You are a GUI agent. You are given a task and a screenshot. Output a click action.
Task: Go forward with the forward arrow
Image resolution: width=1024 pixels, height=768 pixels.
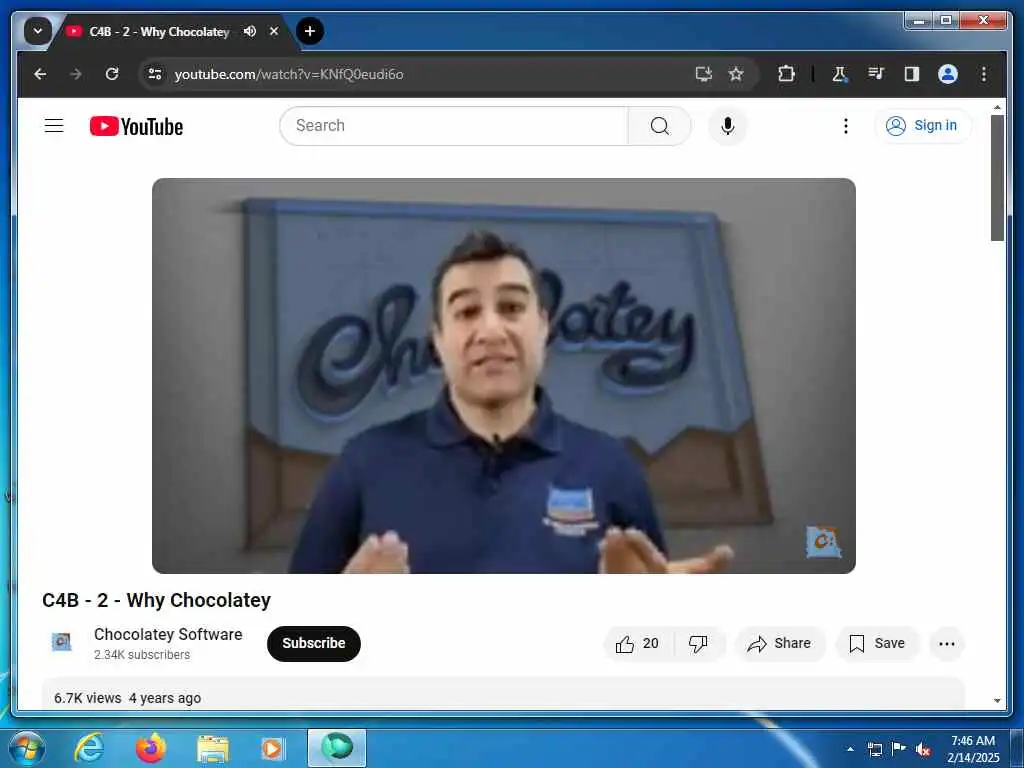tap(76, 74)
